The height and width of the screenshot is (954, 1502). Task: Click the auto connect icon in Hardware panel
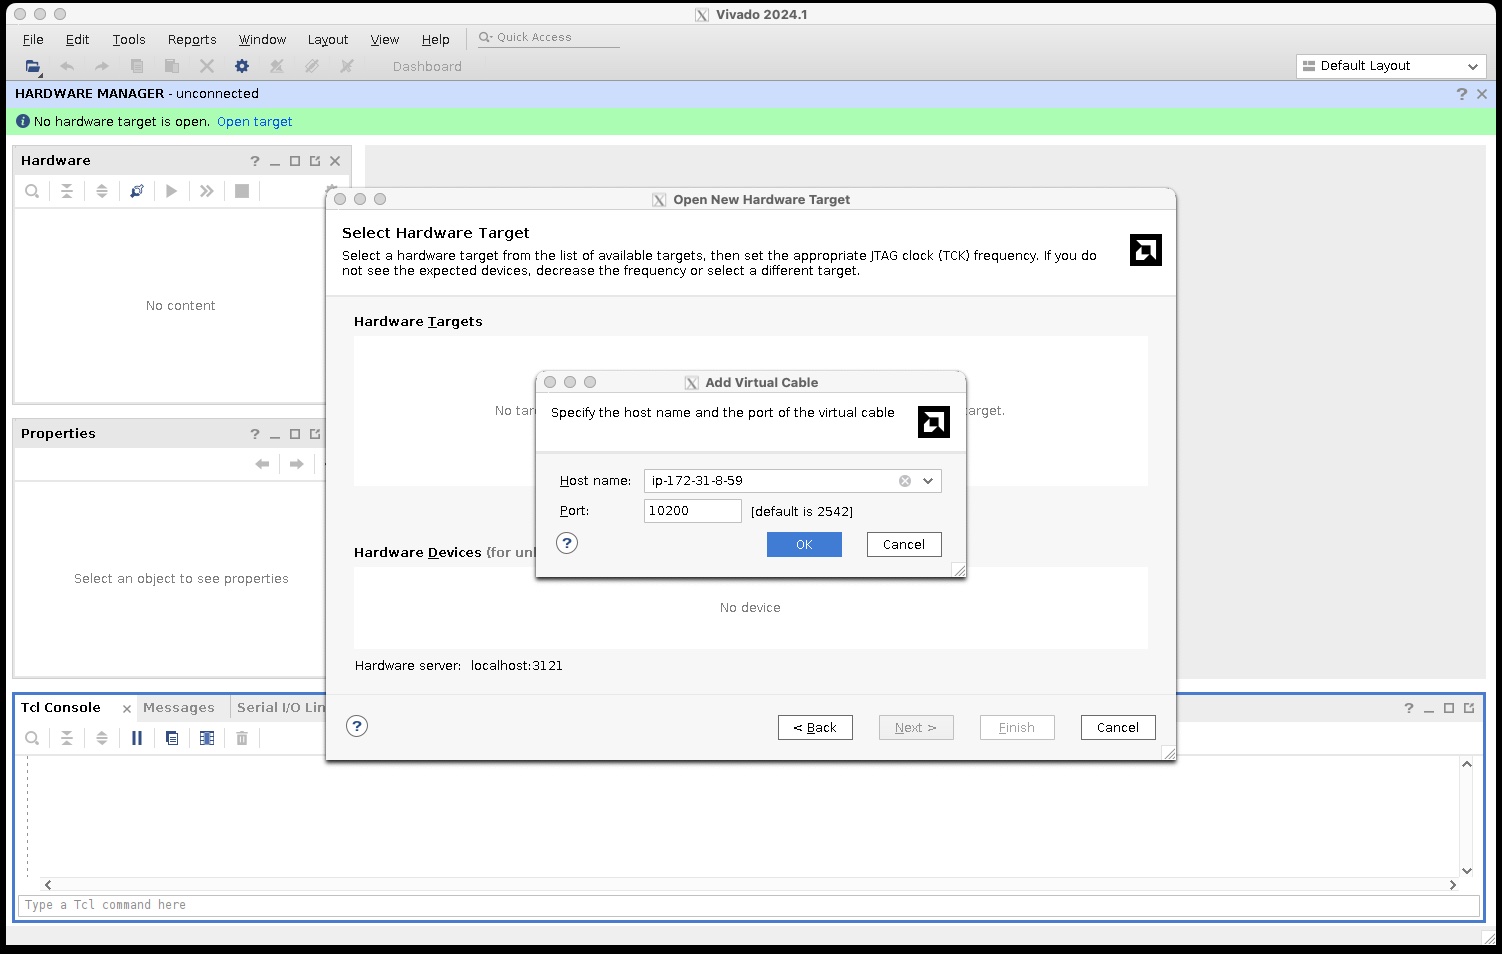point(137,191)
